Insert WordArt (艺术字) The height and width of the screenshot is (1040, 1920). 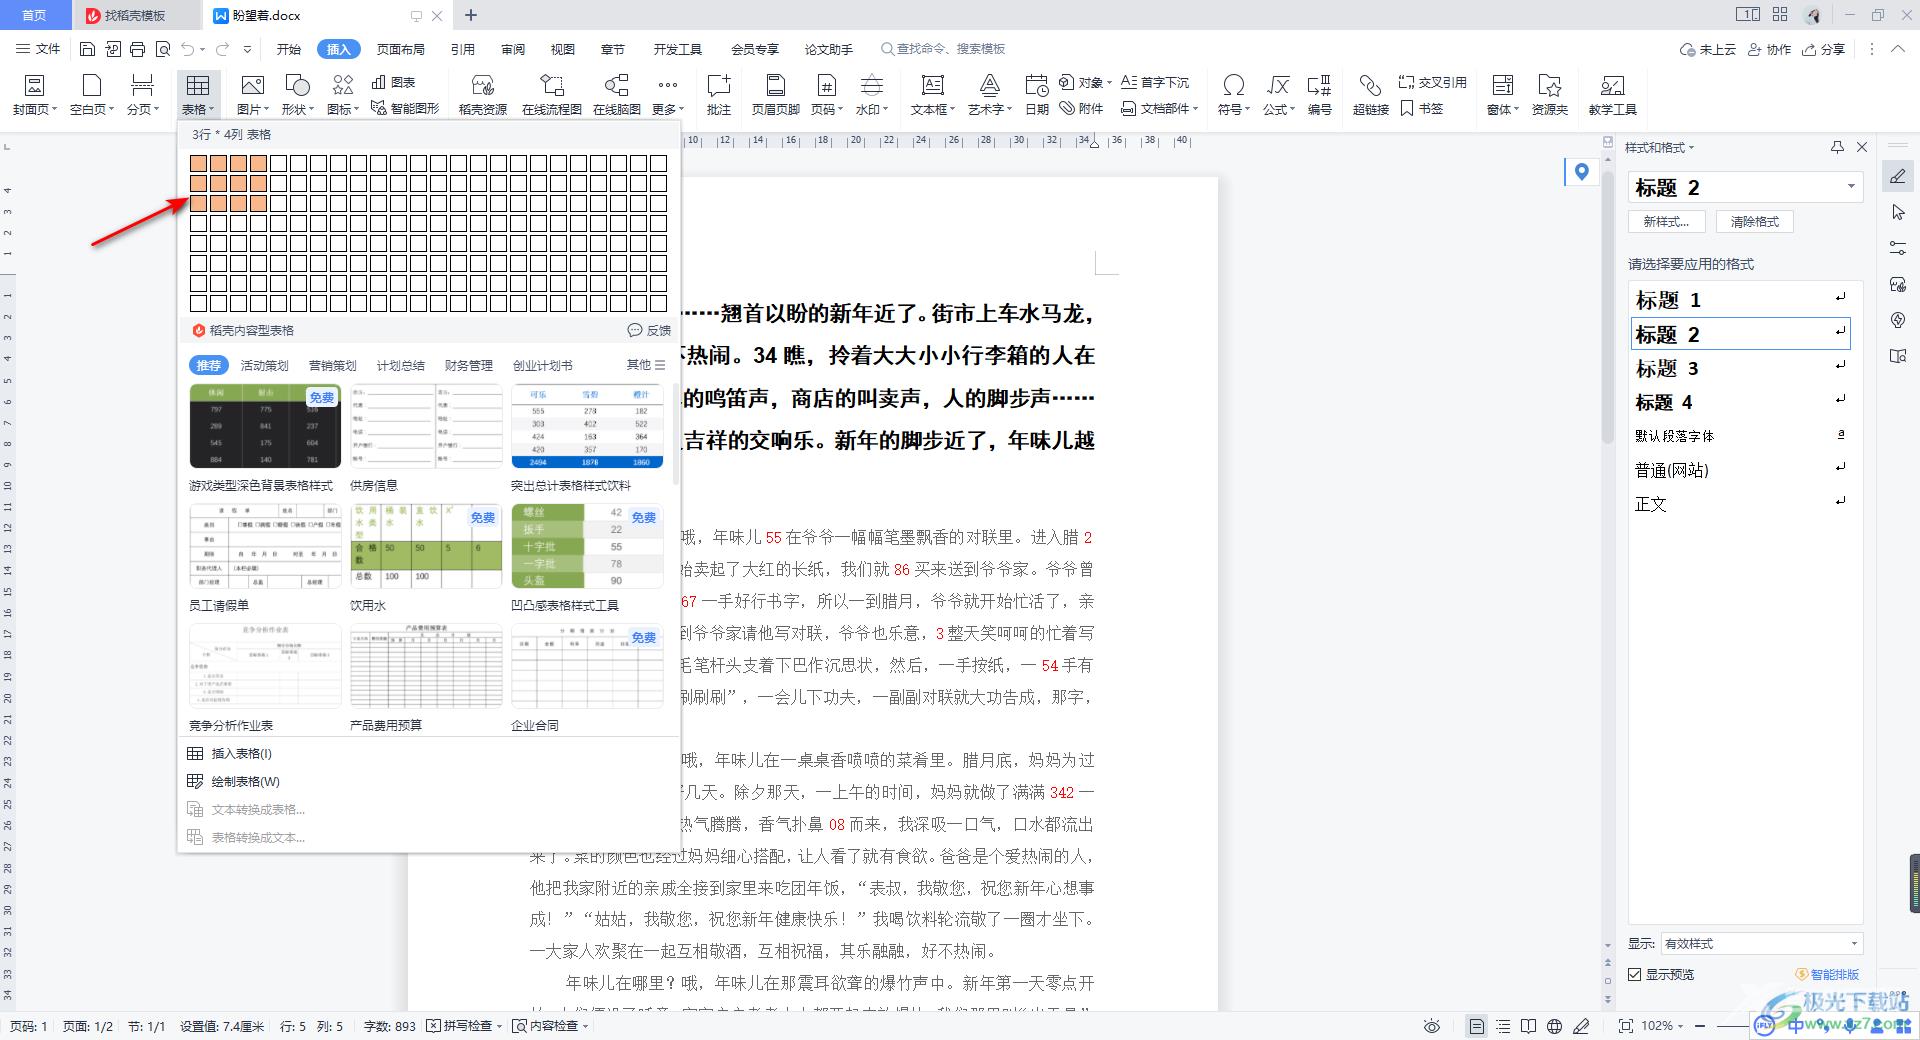989,94
